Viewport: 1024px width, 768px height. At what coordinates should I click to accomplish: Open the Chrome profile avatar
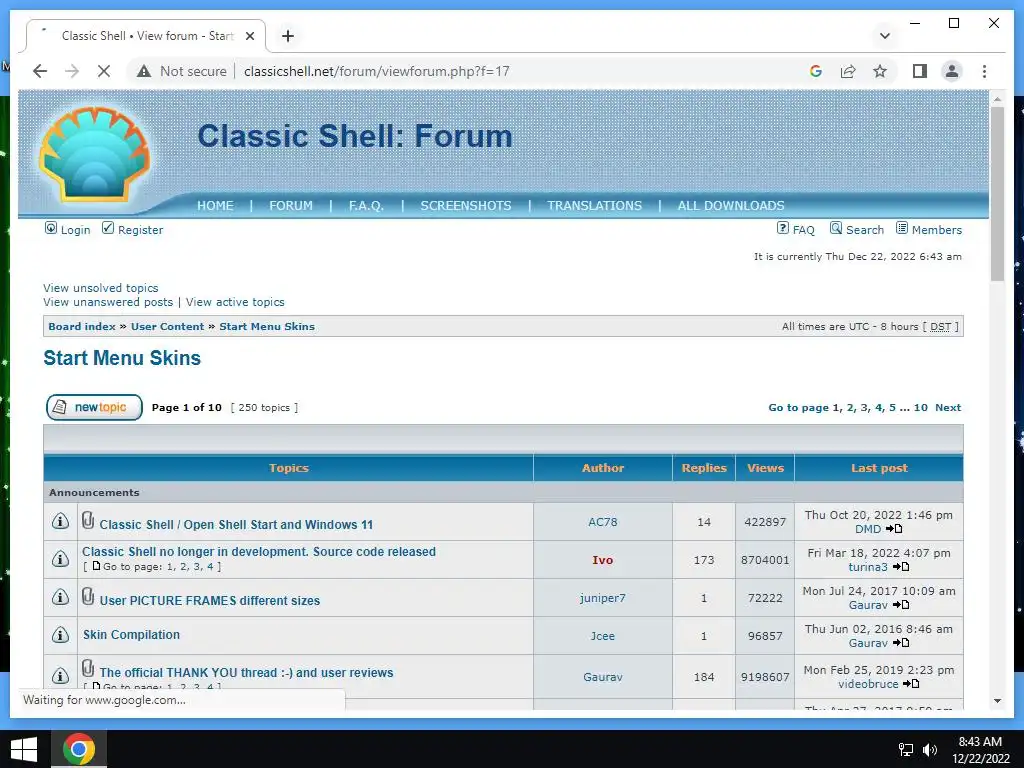point(952,71)
